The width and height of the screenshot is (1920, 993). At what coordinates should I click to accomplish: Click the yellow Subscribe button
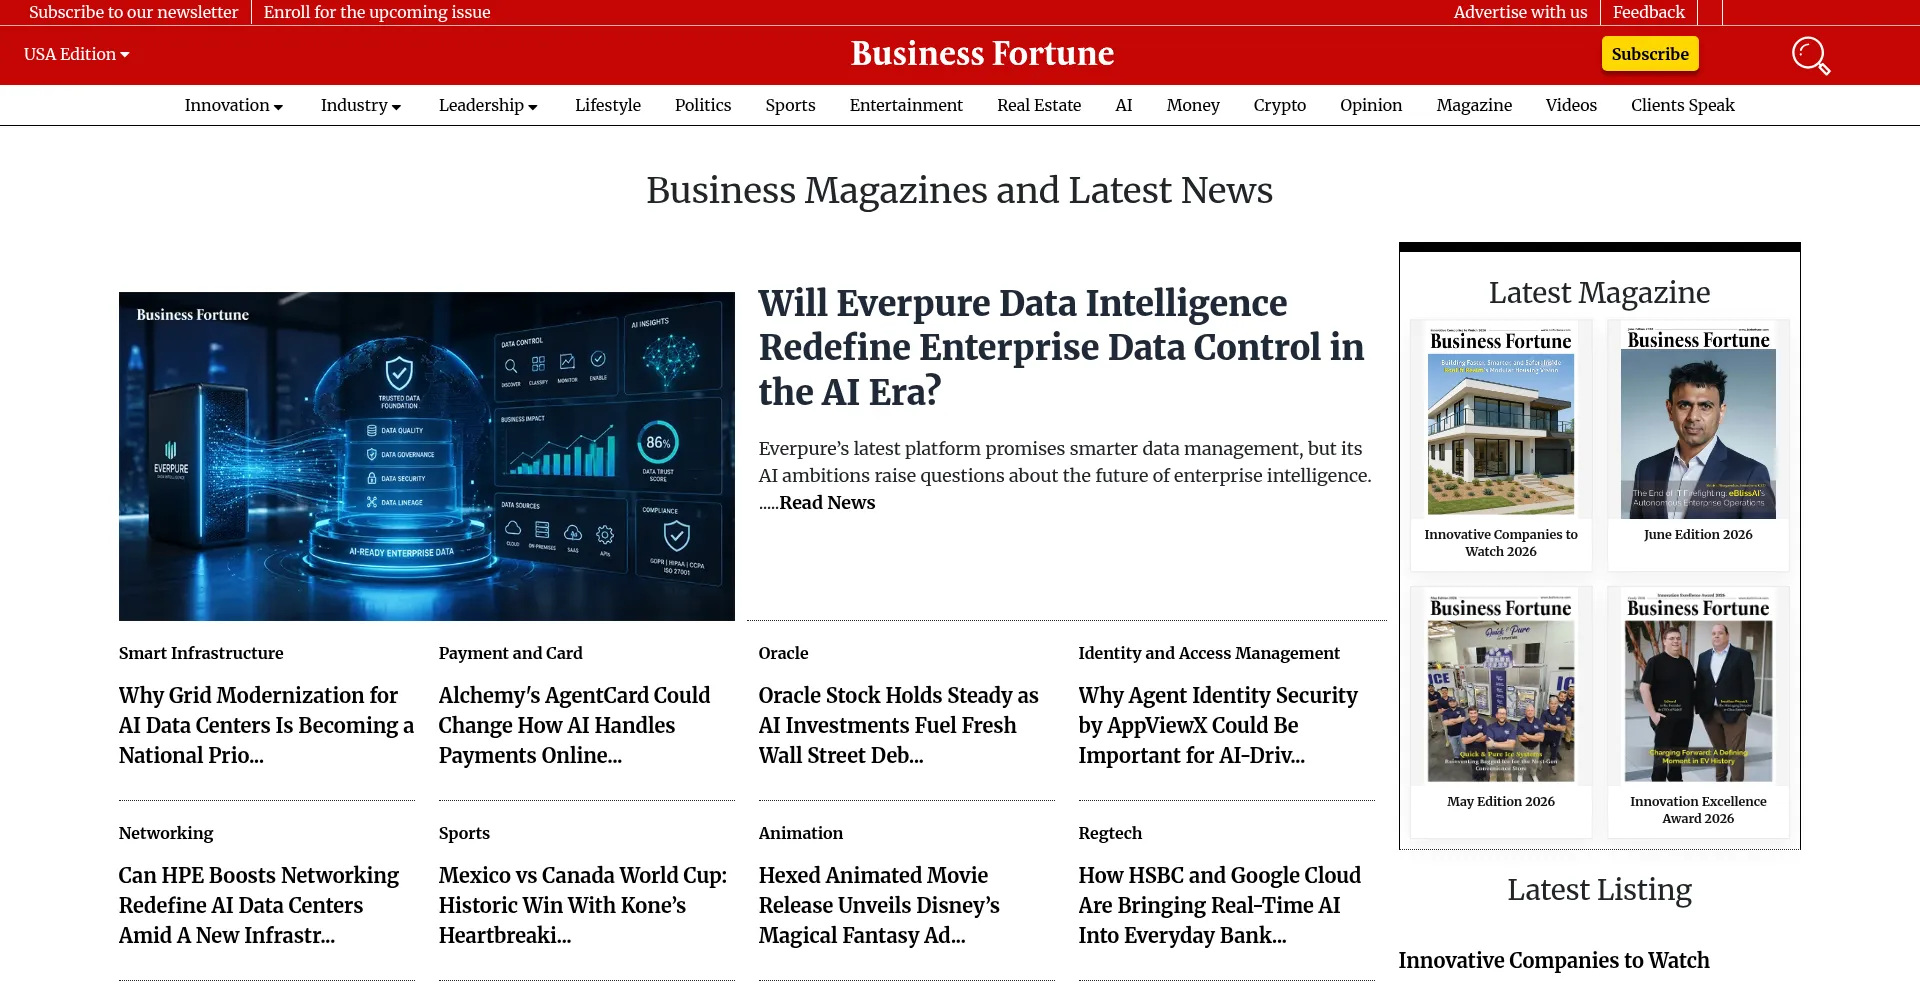(1650, 54)
